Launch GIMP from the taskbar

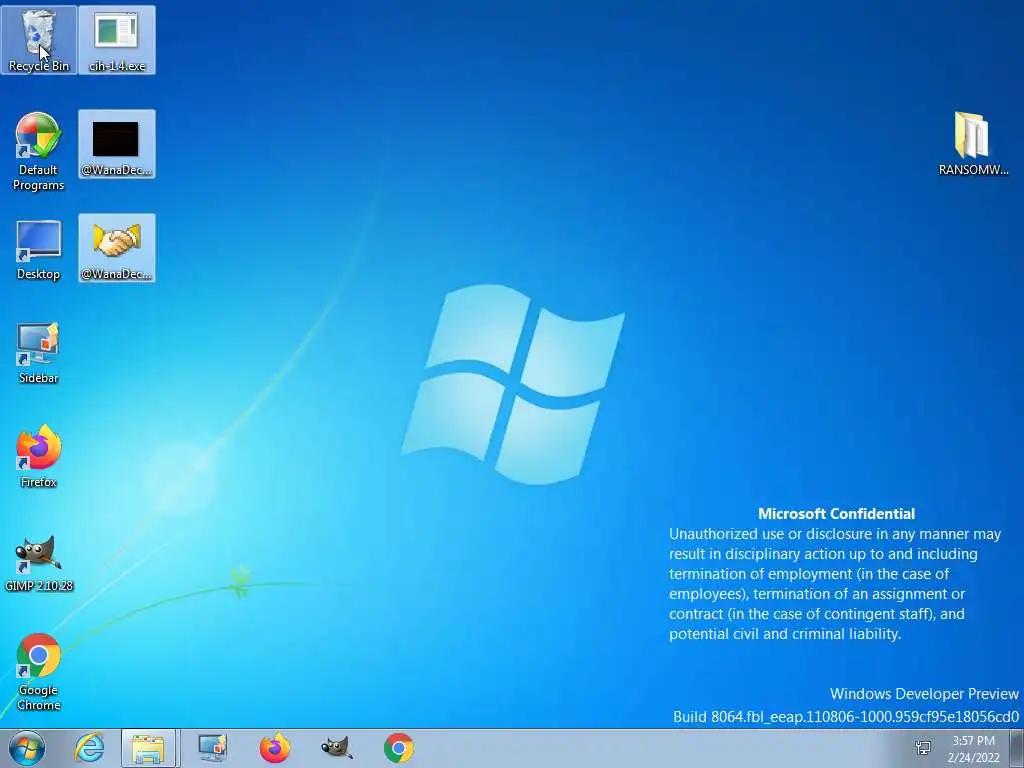pyautogui.click(x=337, y=748)
